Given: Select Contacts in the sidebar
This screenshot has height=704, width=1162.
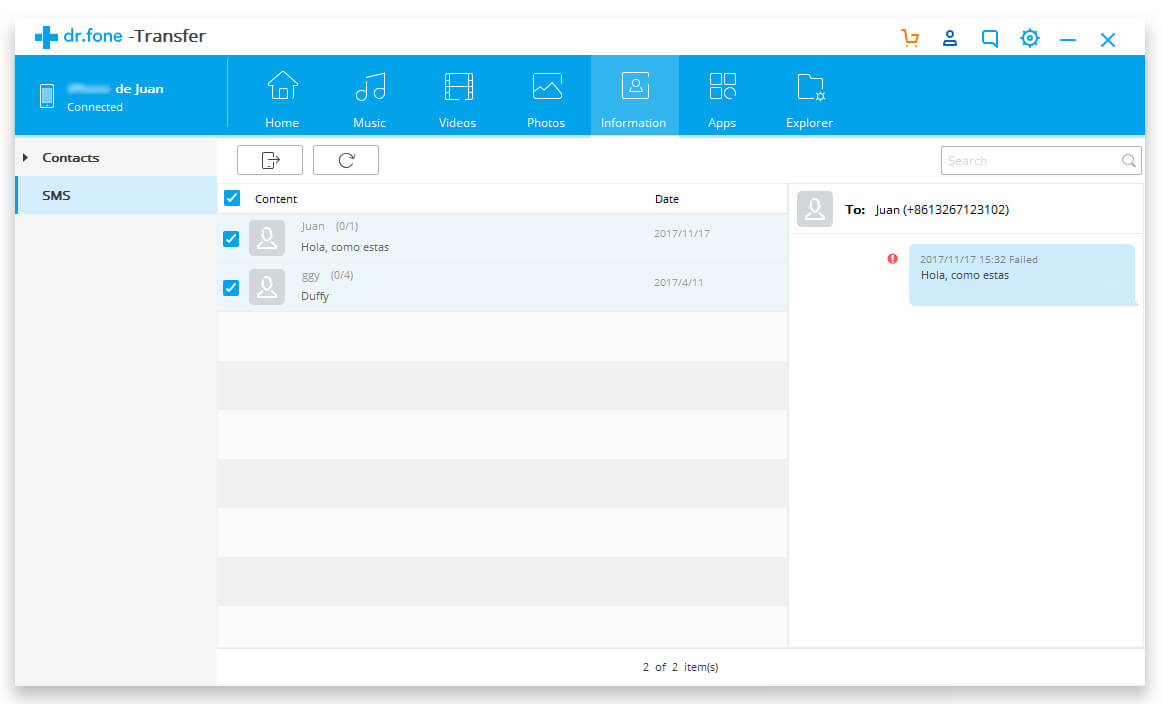Looking at the screenshot, I should pos(70,157).
